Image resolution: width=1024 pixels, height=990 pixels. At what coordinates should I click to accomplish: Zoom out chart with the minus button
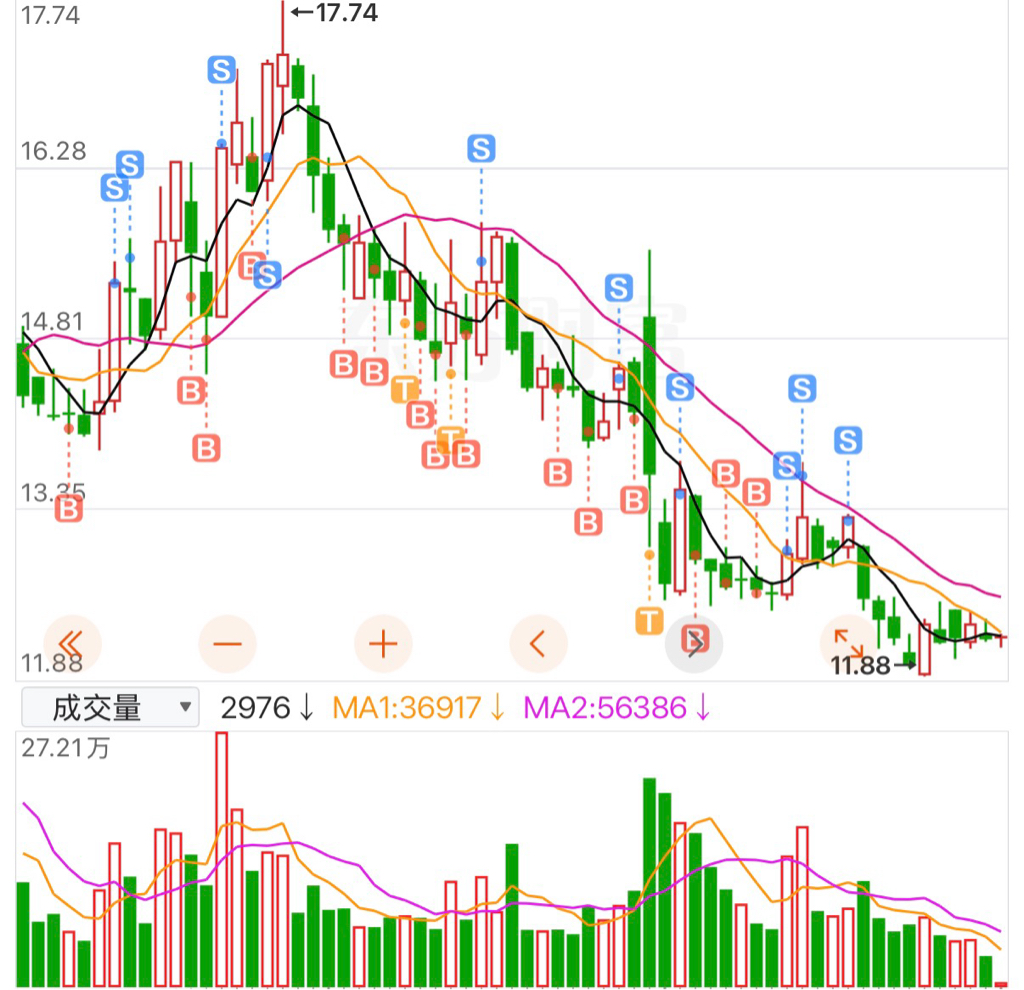(x=227, y=644)
